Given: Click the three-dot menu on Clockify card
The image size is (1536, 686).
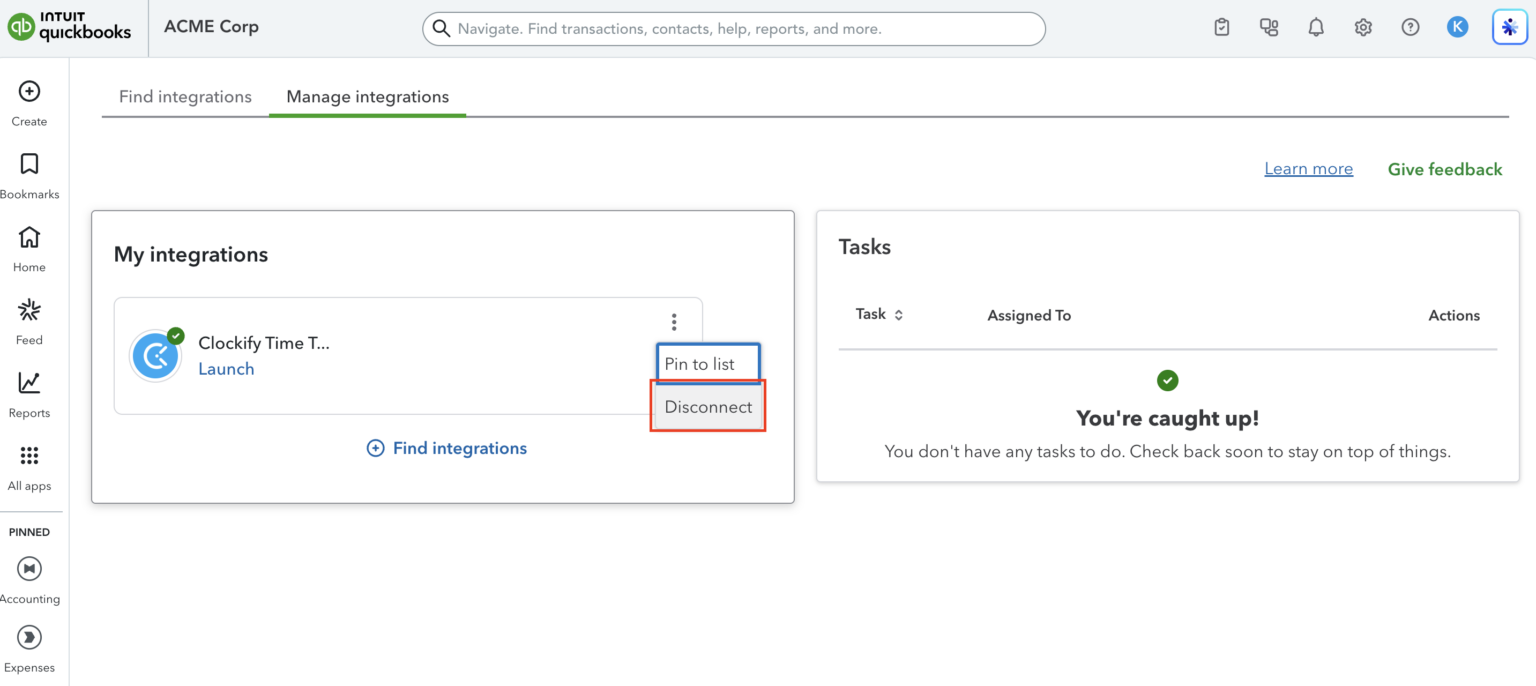Looking at the screenshot, I should [x=674, y=322].
